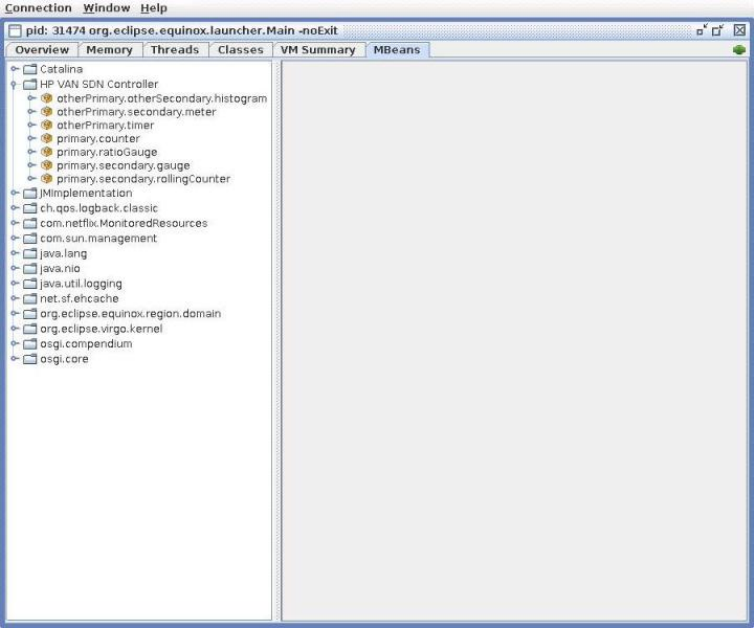Image resolution: width=754 pixels, height=628 pixels.
Task: Select the org.eclipse.equinox.region.domain label
Action: point(130,314)
